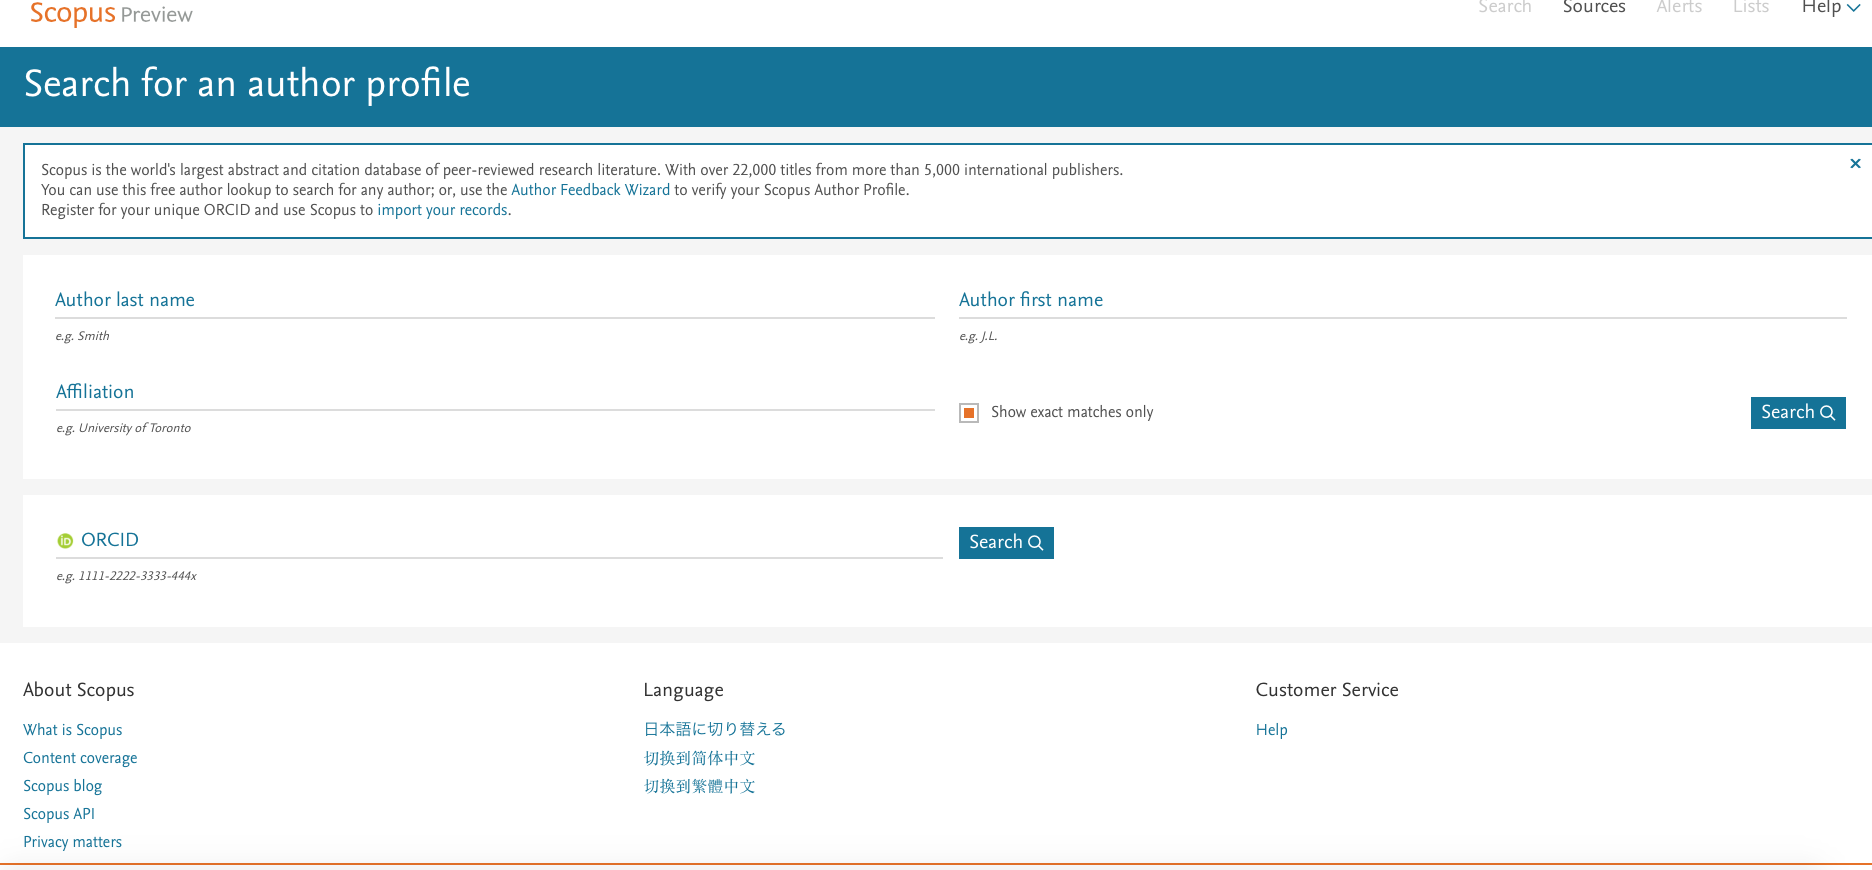Click the Scopus logo
The image size is (1872, 870).
pos(111,14)
